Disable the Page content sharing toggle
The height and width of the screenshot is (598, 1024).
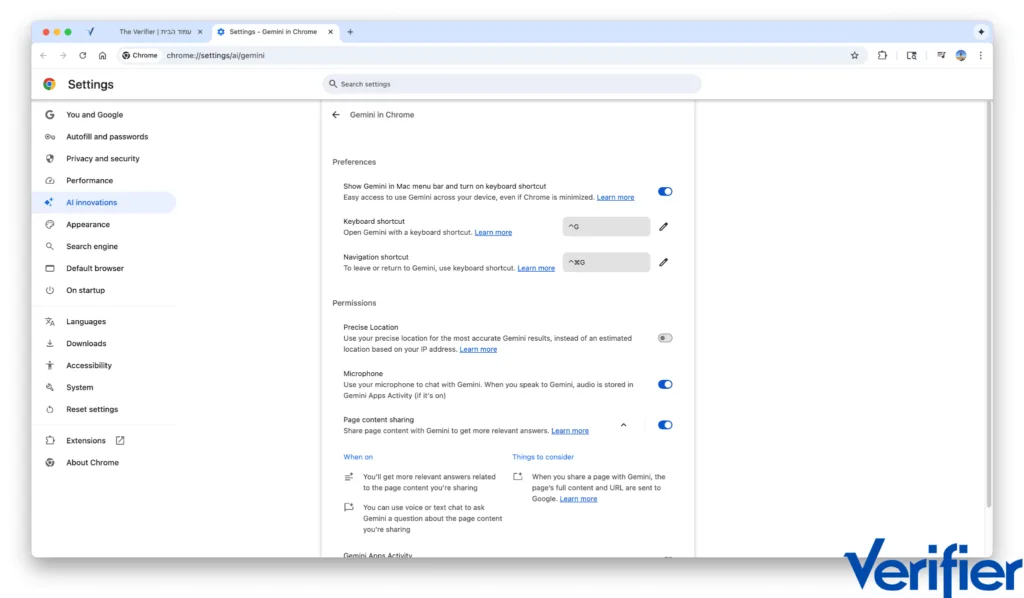(x=665, y=425)
